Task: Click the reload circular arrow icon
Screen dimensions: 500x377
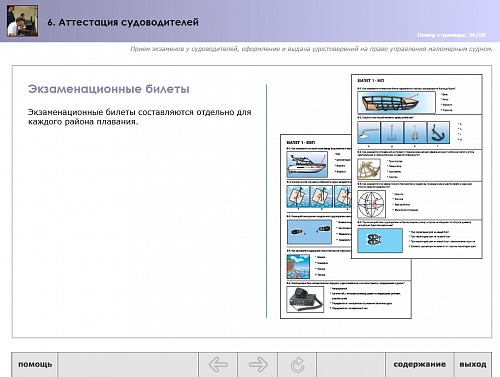Action: pyautogui.click(x=297, y=365)
